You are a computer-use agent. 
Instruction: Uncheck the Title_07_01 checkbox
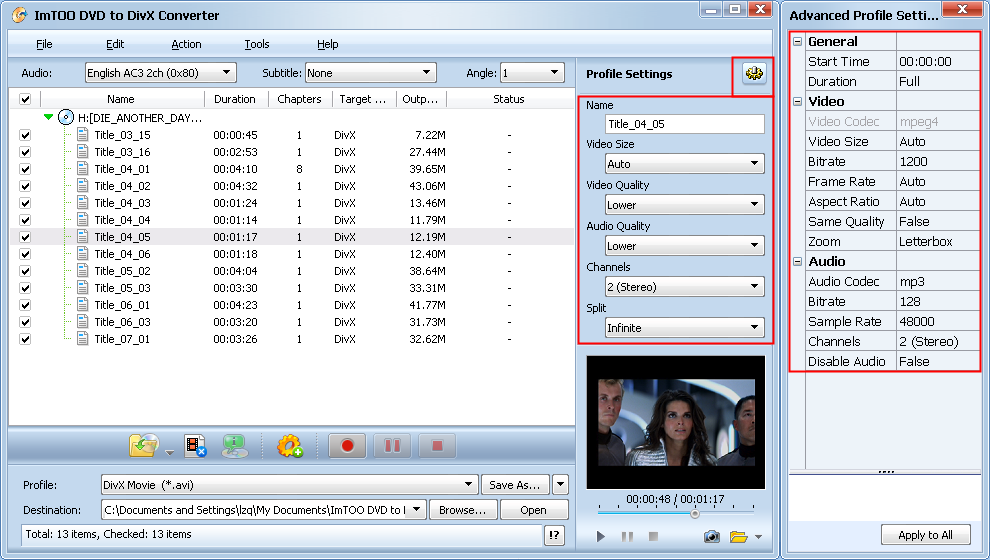(25, 340)
